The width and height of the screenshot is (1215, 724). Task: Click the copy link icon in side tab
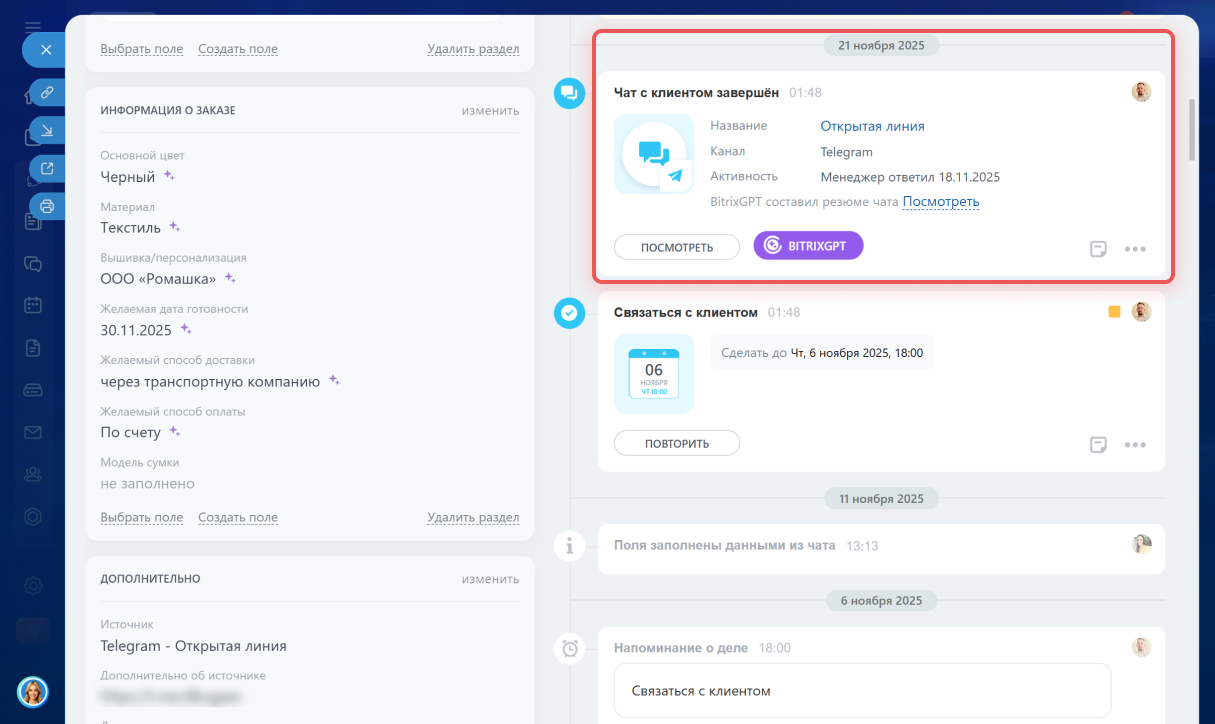(x=46, y=92)
